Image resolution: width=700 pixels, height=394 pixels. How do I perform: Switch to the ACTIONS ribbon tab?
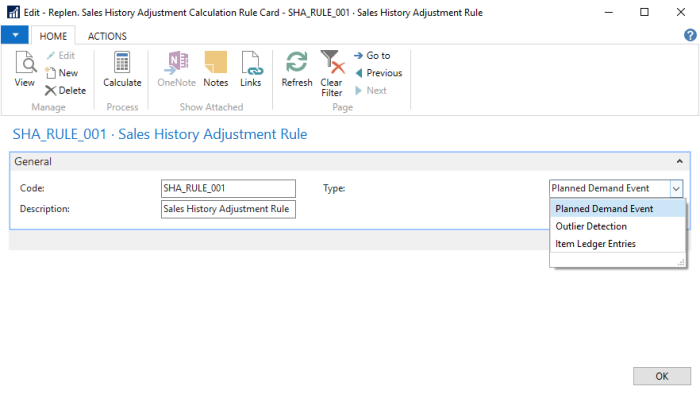107,36
